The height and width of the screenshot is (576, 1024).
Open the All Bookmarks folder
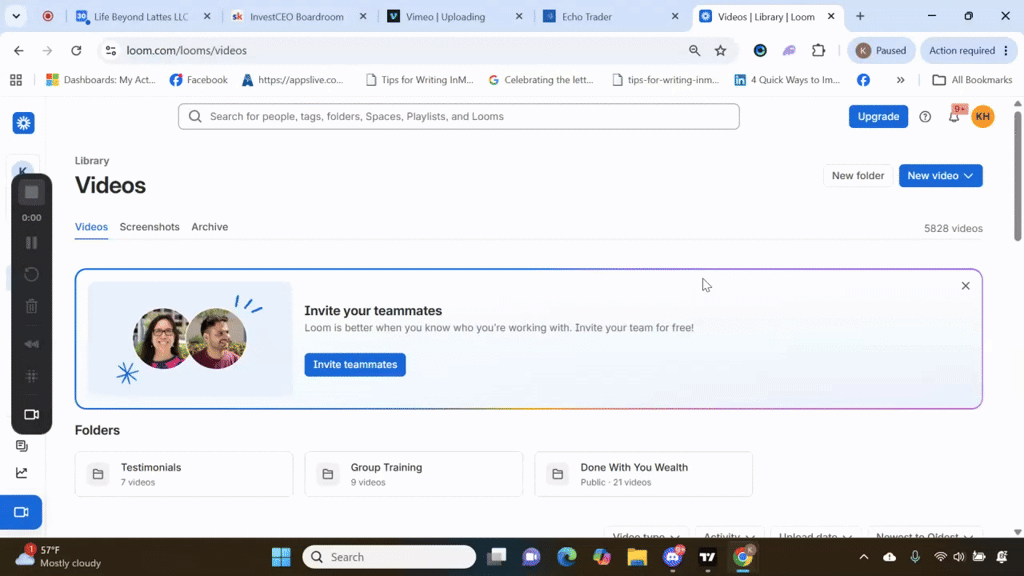[x=972, y=80]
